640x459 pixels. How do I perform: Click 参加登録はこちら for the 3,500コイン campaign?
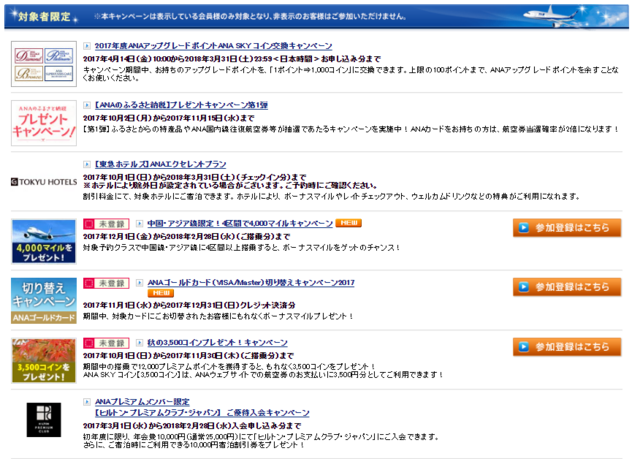click(x=567, y=347)
